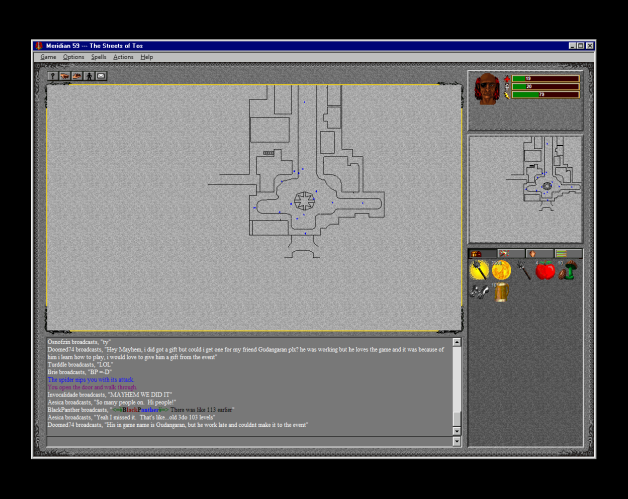The width and height of the screenshot is (628, 499).
Task: Click "MAYHEM WE DID IT" broadcast line
Action: 109,395
